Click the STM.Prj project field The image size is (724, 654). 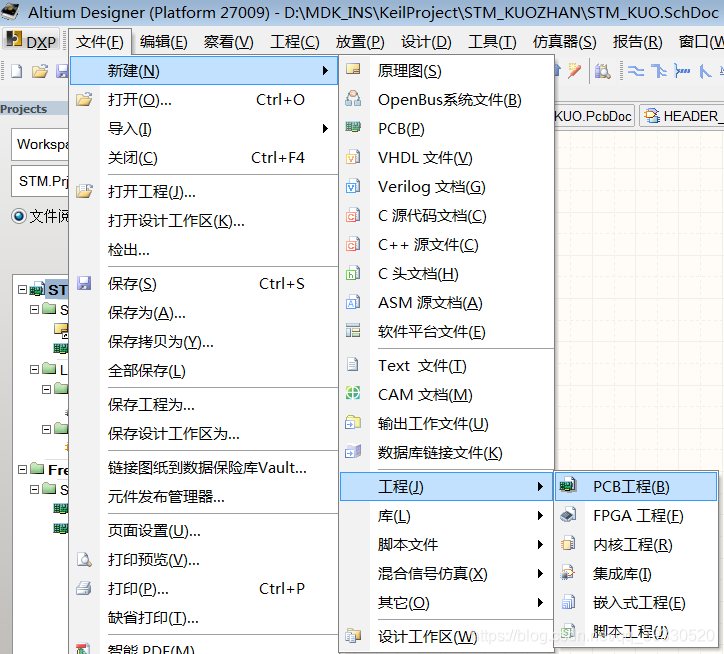point(40,181)
